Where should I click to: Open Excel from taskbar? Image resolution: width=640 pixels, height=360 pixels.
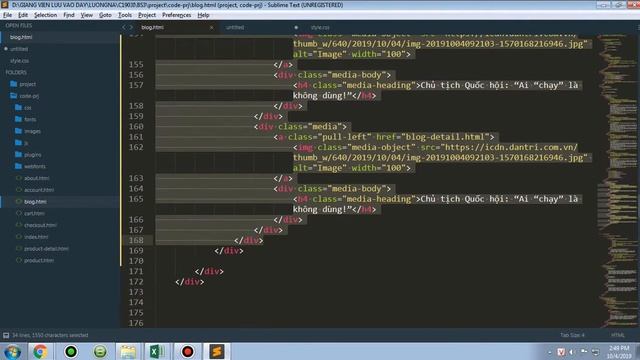coord(157,351)
